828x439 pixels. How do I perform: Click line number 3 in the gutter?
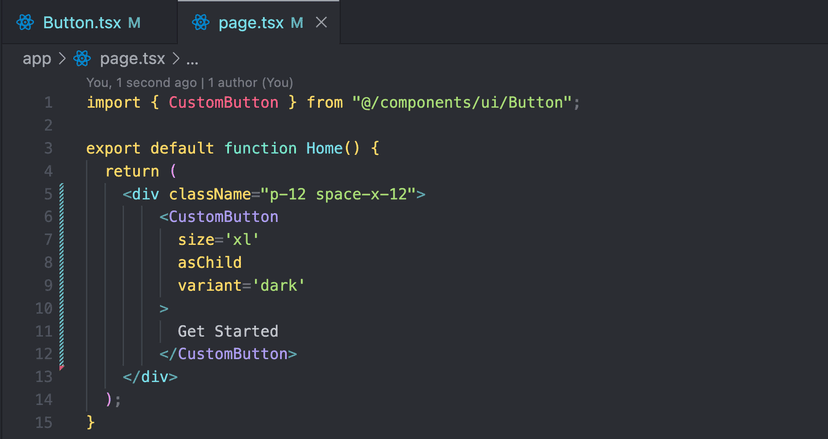[48, 148]
